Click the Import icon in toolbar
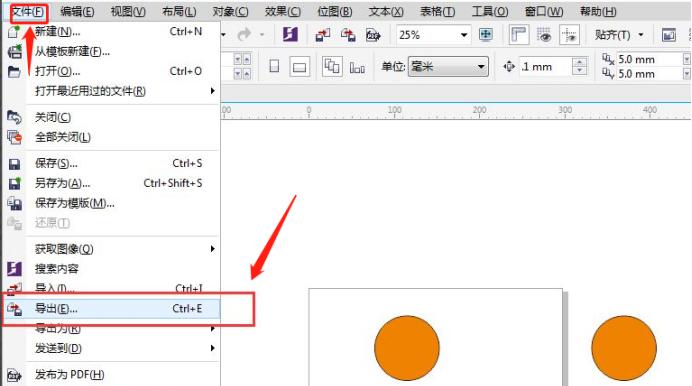The width and height of the screenshot is (692, 386). 323,35
